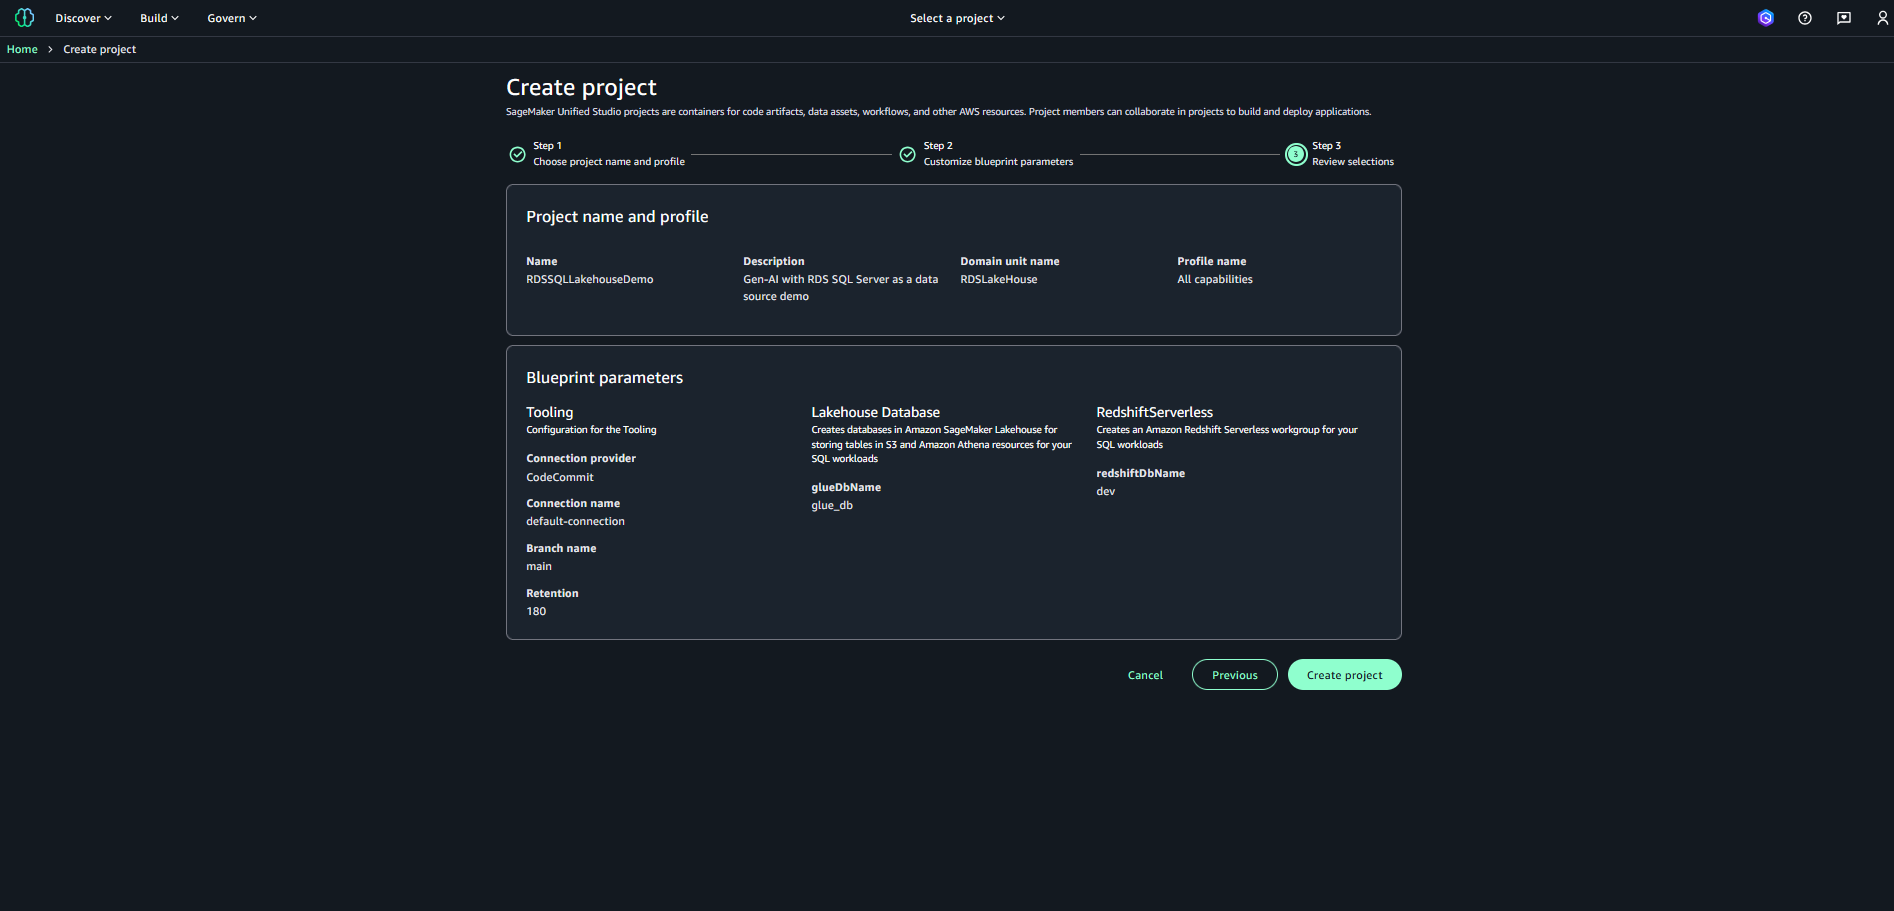Click the description text Gen-AI with RDS SQL Server
Viewport: 1894px width, 911px height.
click(841, 288)
